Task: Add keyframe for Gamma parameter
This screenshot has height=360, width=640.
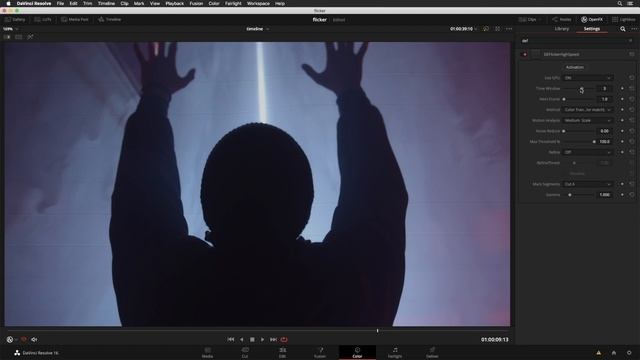Action: tap(622, 195)
